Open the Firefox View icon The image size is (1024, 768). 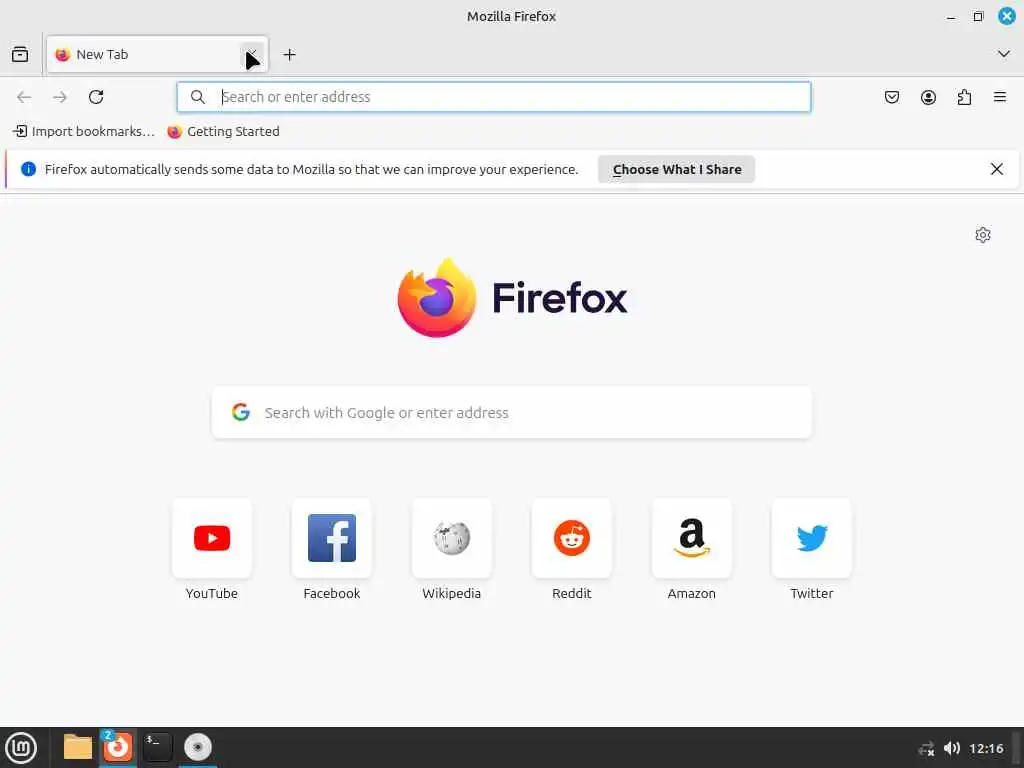click(20, 54)
